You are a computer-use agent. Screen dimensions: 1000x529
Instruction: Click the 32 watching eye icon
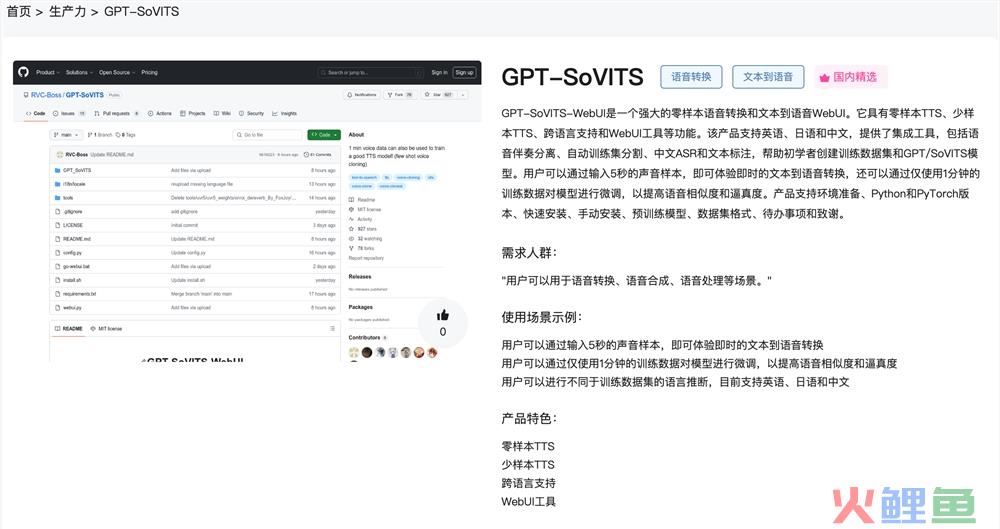351,239
